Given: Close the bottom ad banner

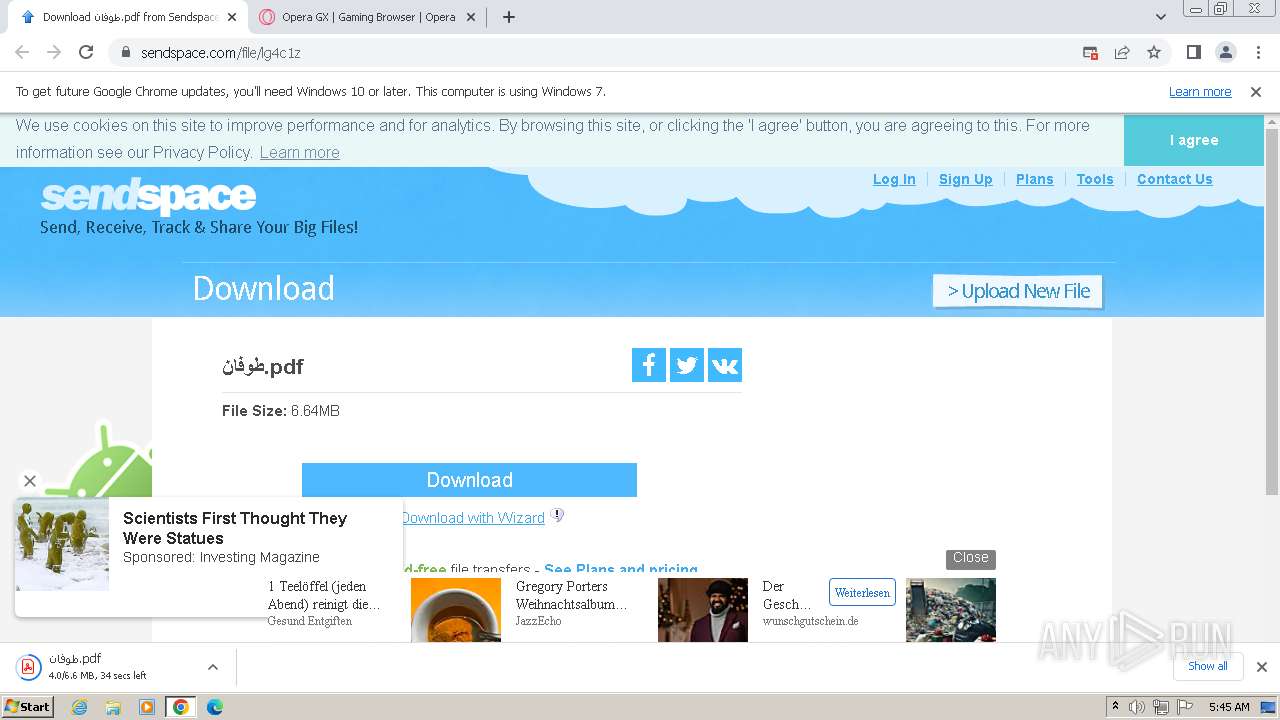Looking at the screenshot, I should [x=970, y=558].
